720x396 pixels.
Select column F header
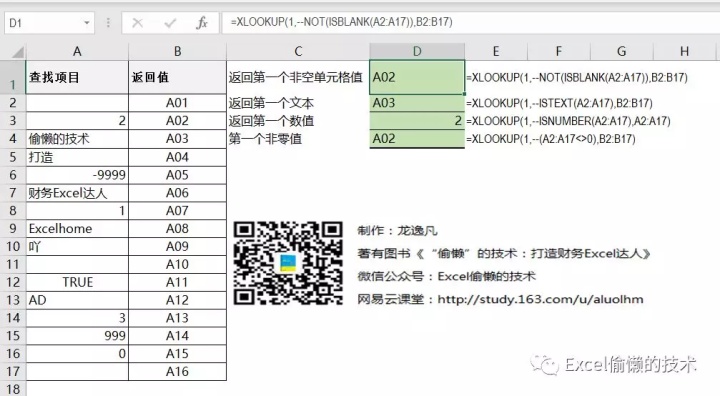pyautogui.click(x=558, y=51)
